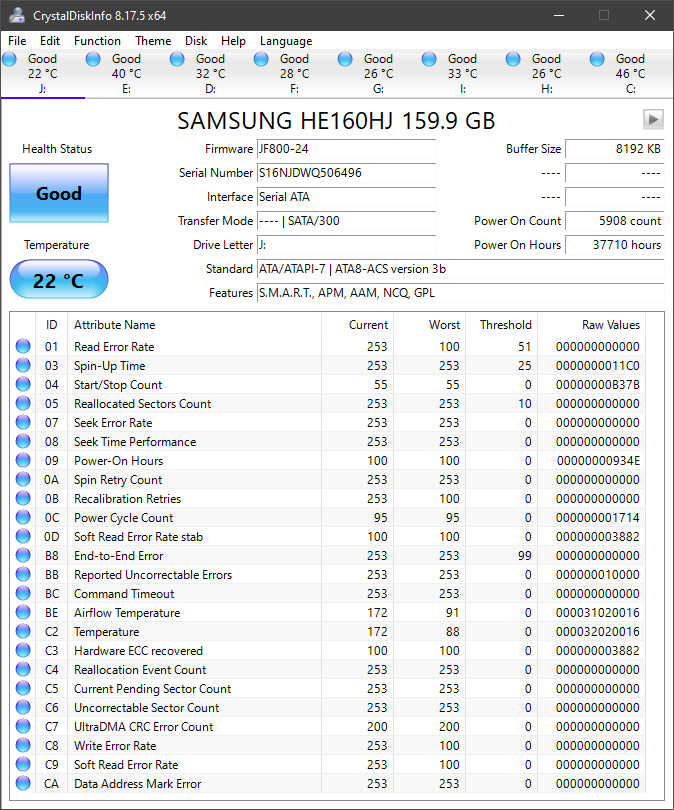The height and width of the screenshot is (810, 674).
Task: Click the Threshold column header
Action: [x=501, y=325]
